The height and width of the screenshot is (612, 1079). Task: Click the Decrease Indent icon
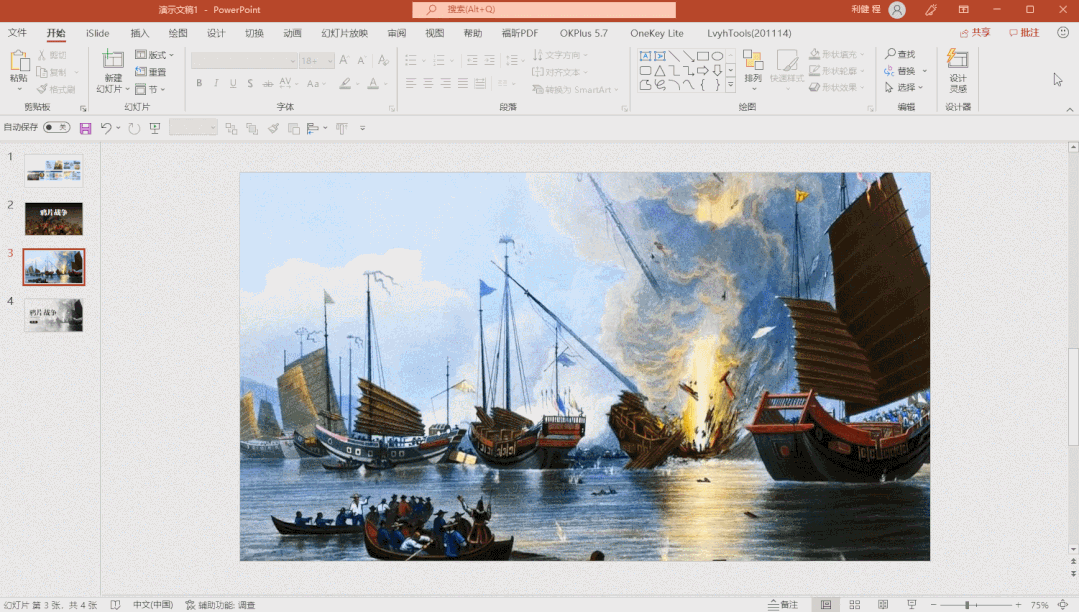pyautogui.click(x=472, y=61)
